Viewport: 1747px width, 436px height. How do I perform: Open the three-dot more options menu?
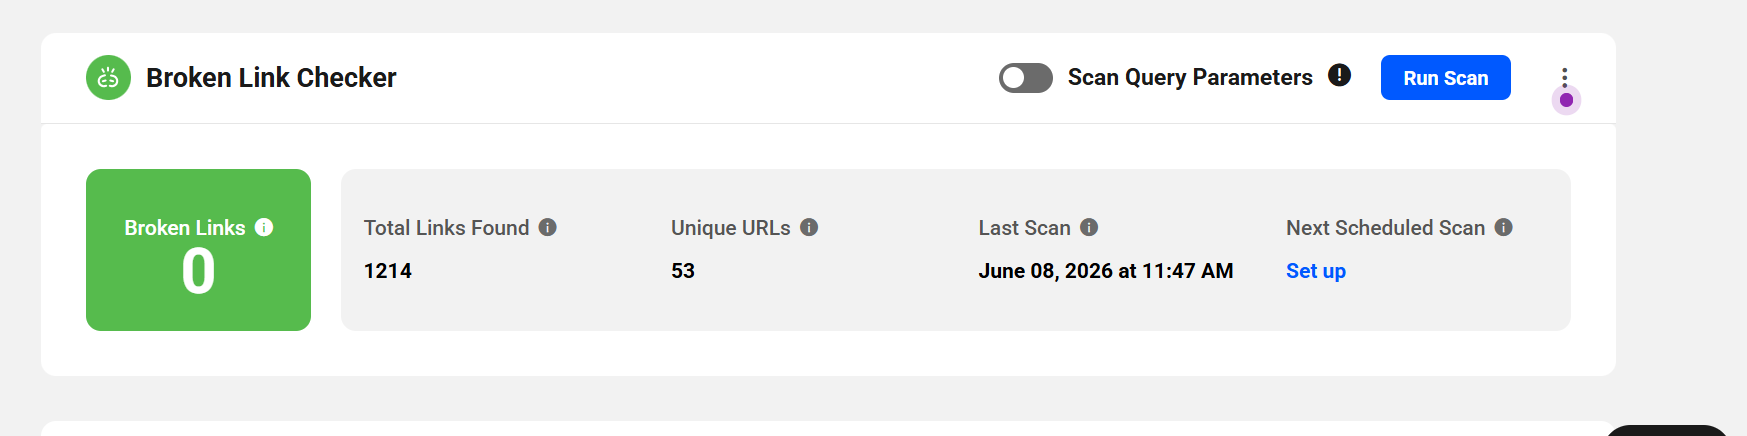click(1564, 78)
